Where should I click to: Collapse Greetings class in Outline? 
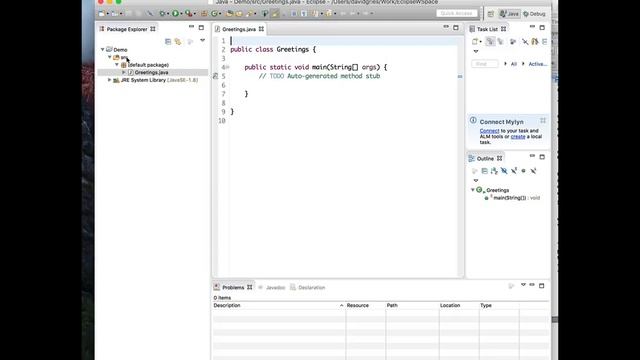(473, 190)
